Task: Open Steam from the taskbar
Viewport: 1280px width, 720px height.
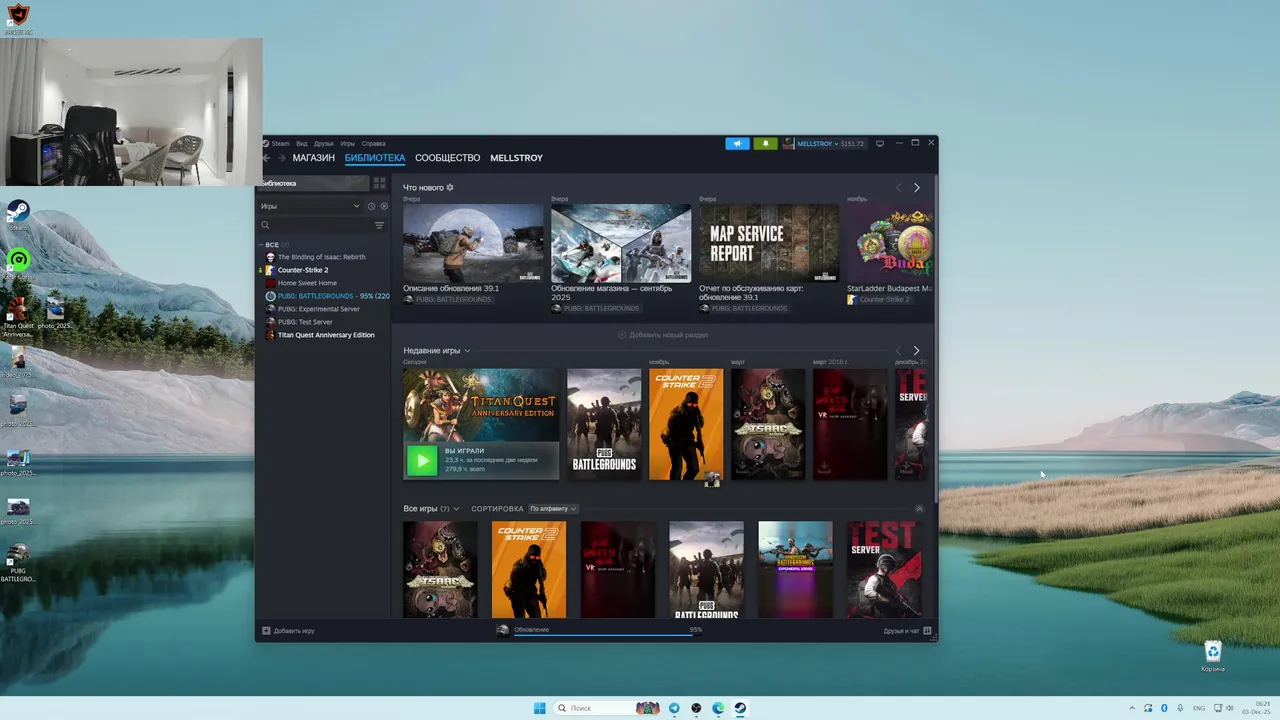Action: (740, 708)
